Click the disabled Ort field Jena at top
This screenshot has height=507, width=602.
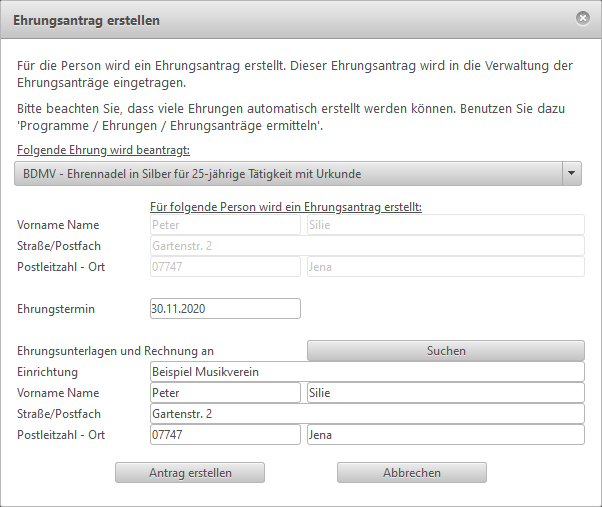446,267
